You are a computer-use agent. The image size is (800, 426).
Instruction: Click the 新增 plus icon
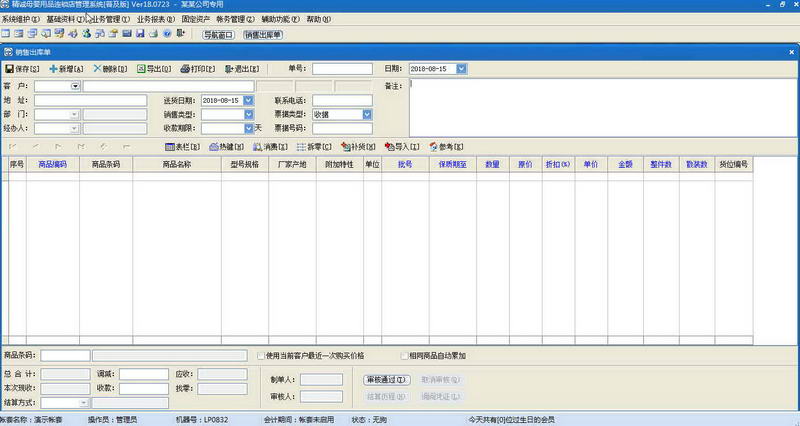[x=54, y=68]
